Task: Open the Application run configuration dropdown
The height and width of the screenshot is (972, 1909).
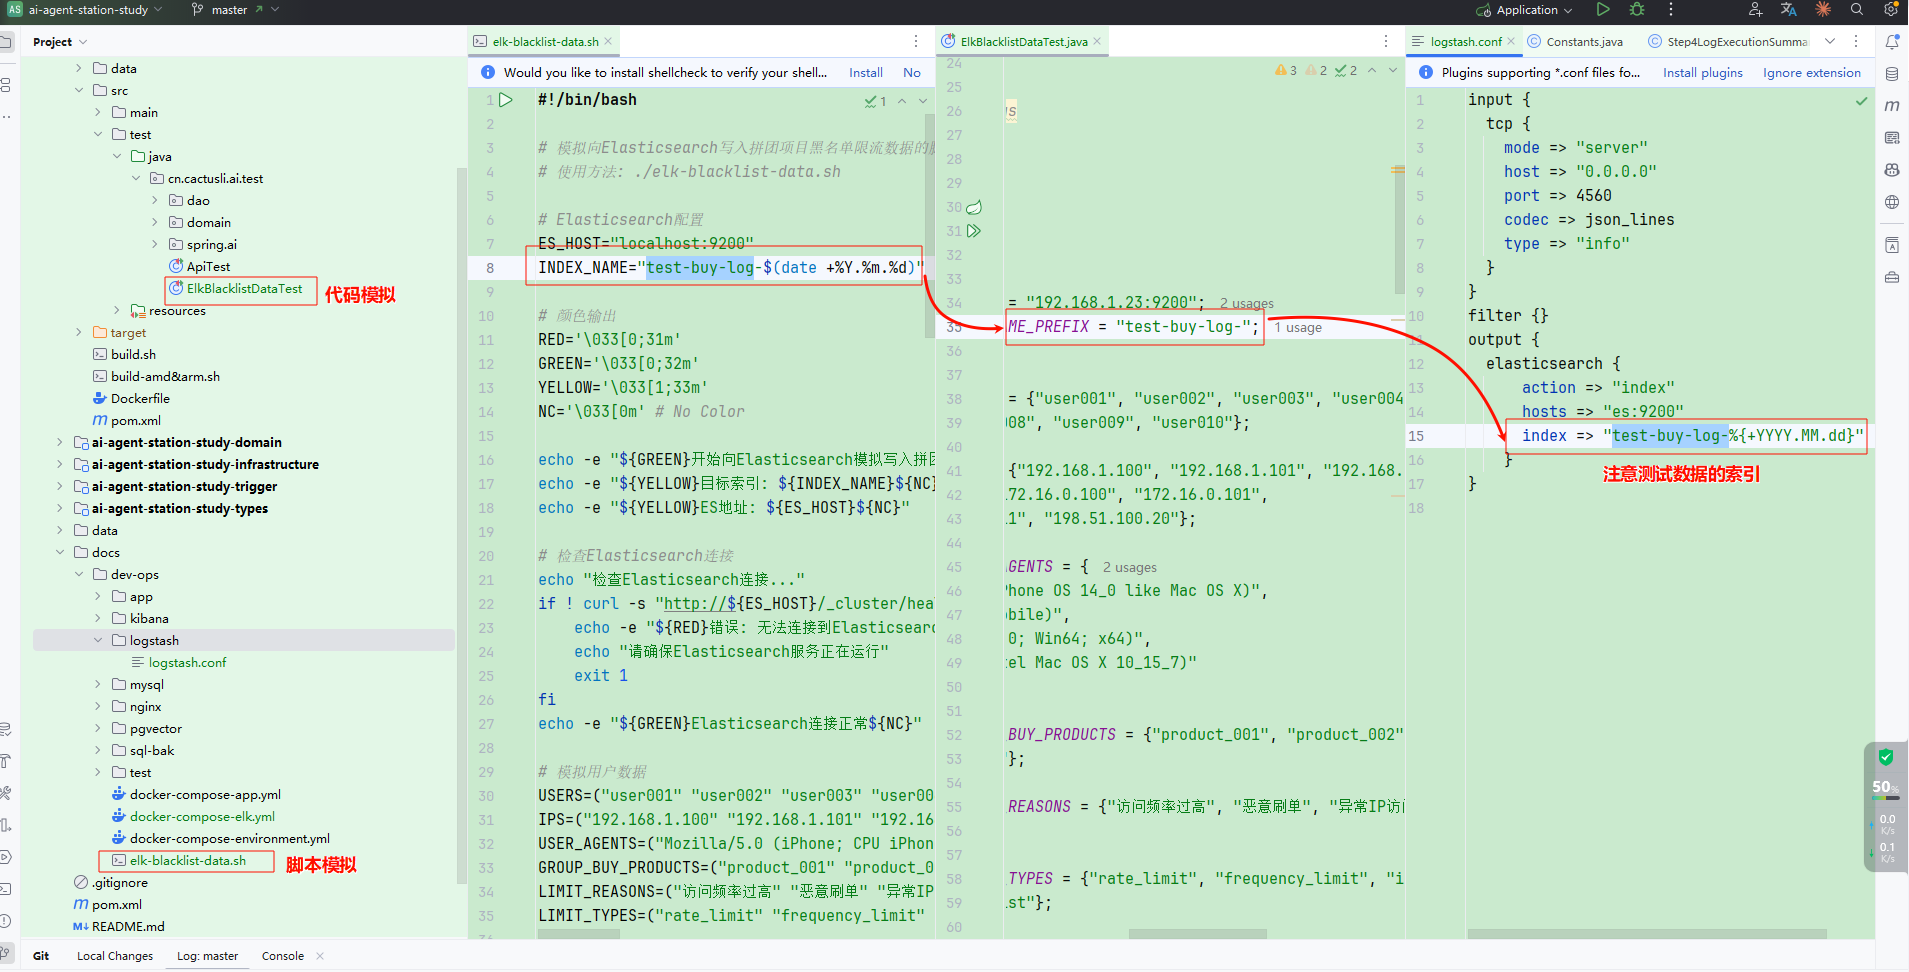Action: click(1525, 10)
